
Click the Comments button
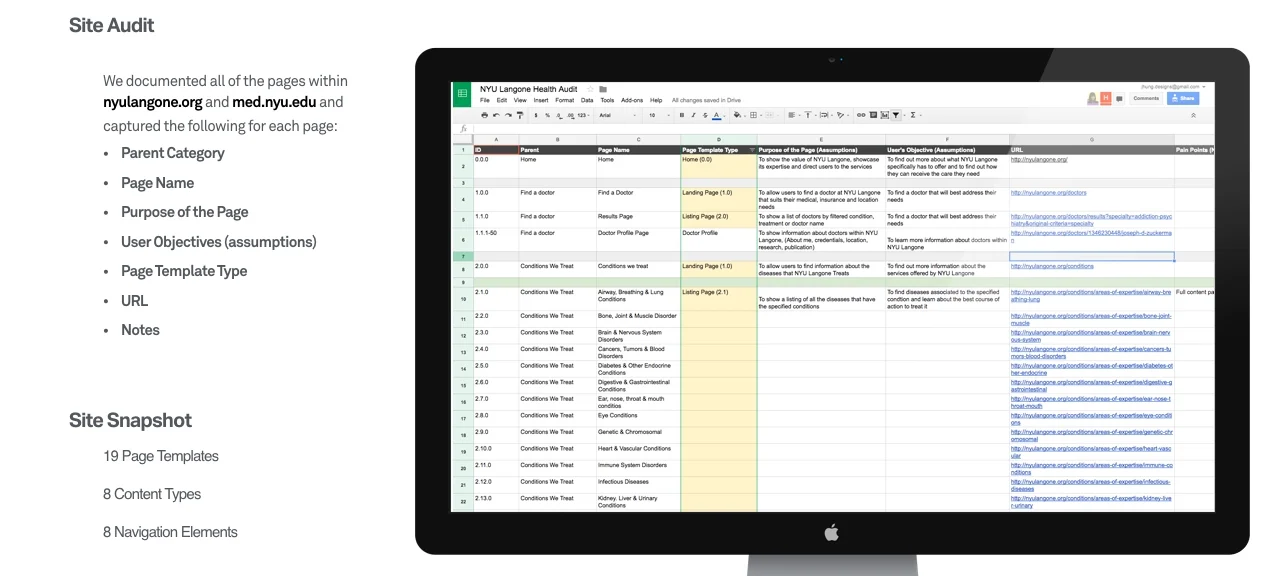1146,98
